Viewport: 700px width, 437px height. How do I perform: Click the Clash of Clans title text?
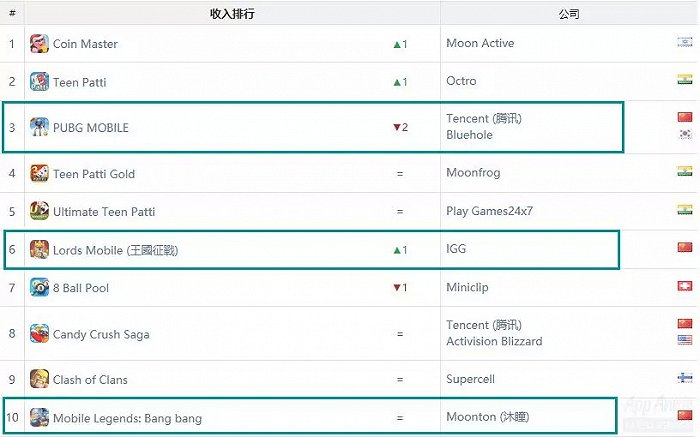click(x=90, y=380)
